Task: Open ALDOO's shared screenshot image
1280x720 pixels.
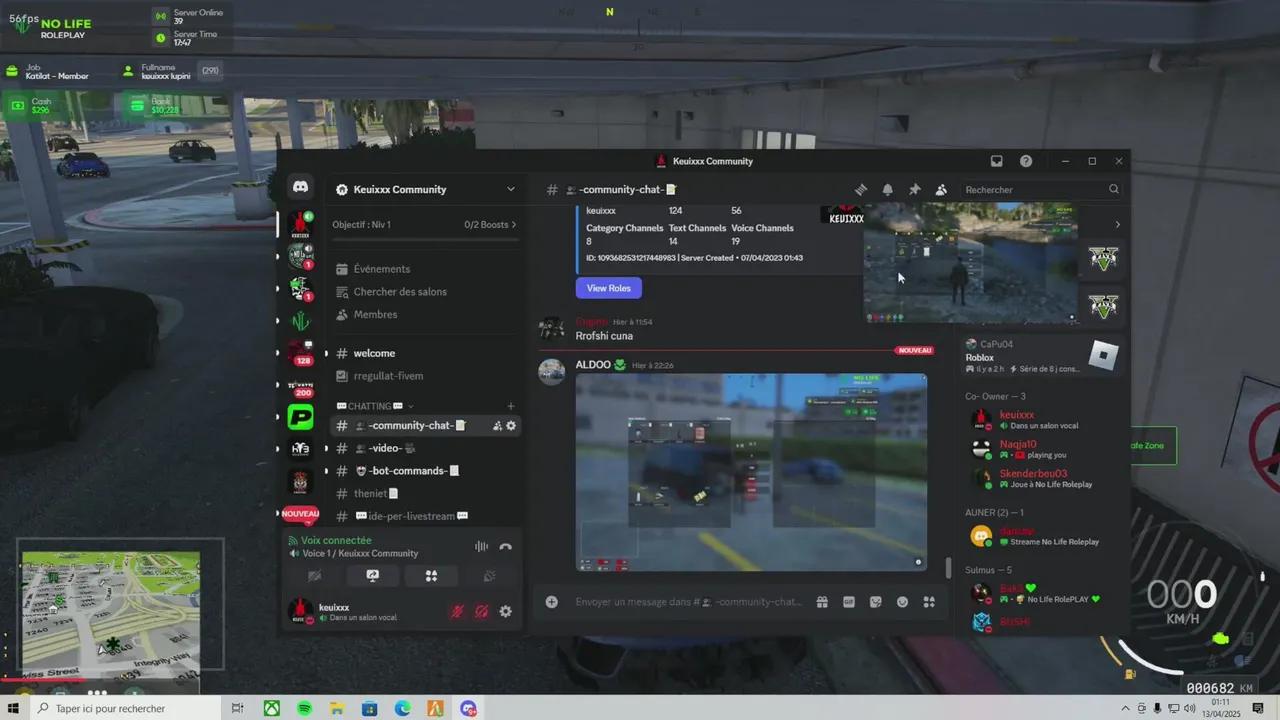Action: (x=751, y=472)
